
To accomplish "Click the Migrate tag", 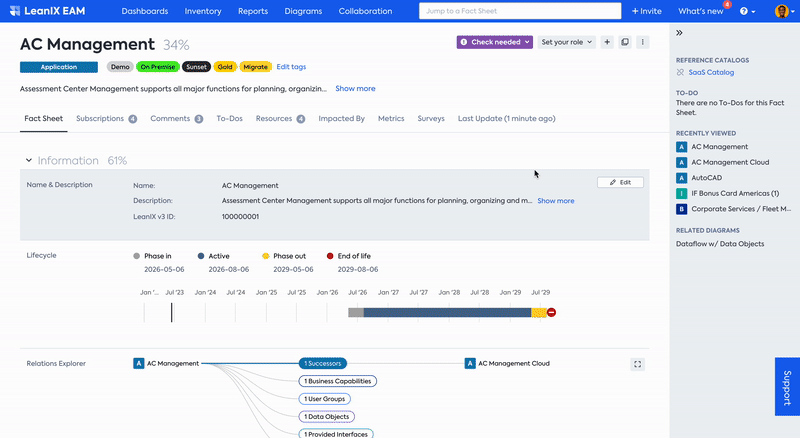I will click(x=256, y=67).
